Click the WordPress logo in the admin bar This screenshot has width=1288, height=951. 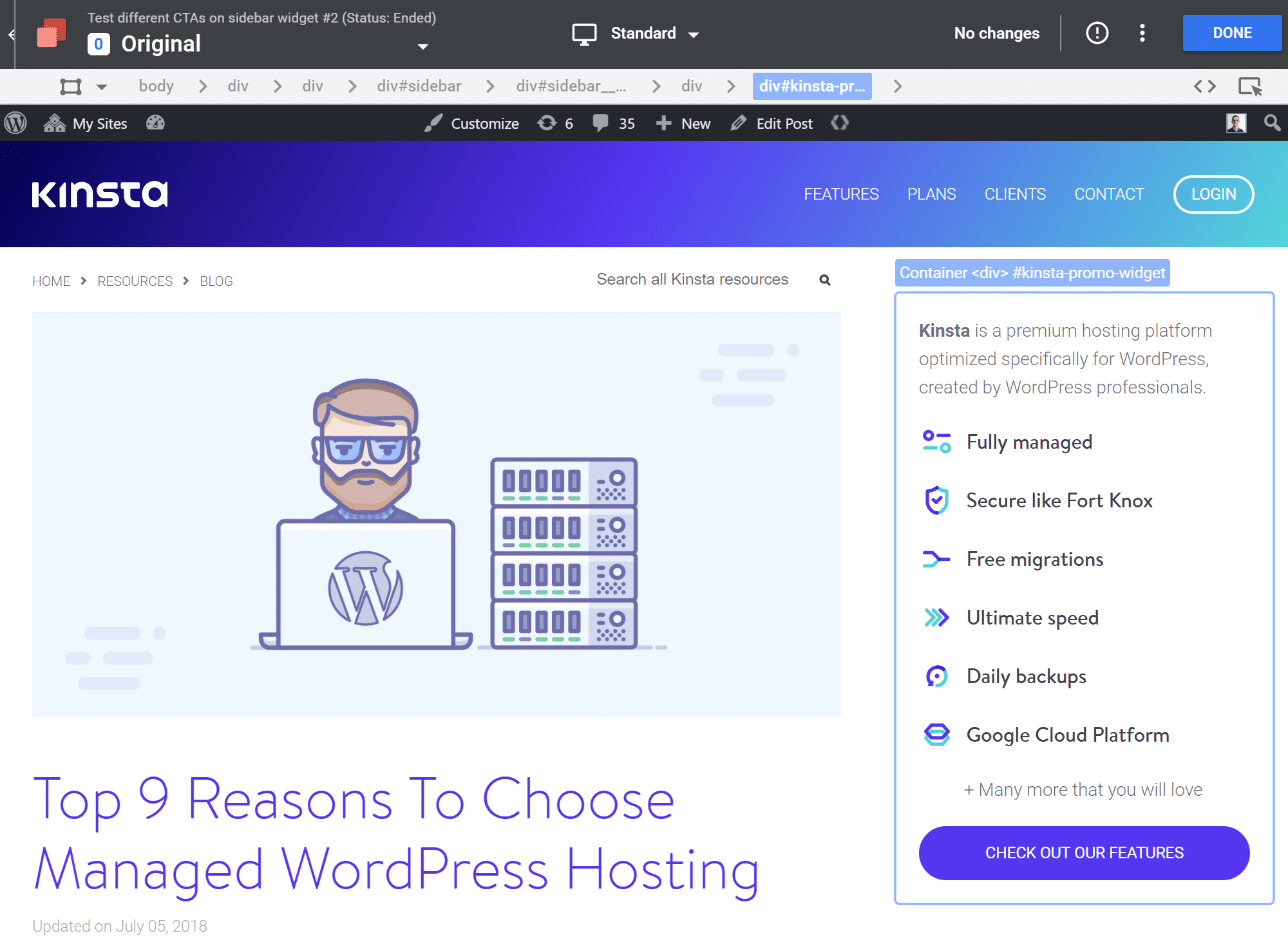[x=16, y=123]
